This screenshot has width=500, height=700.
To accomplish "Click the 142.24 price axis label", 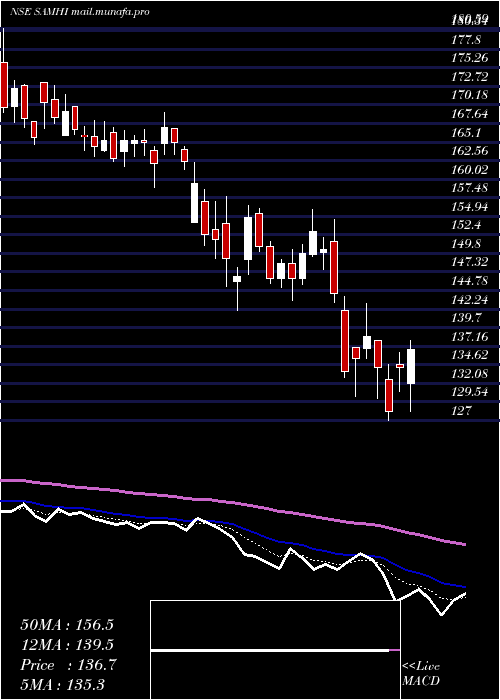I will point(470,299).
